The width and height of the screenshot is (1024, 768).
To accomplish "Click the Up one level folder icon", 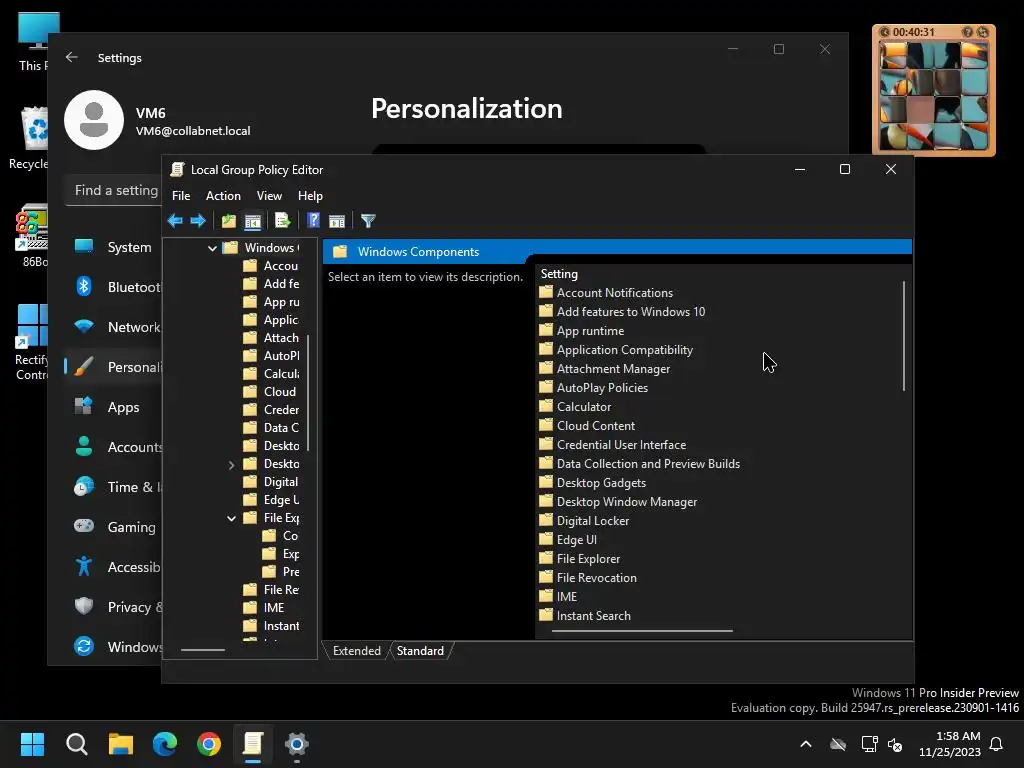I will click(229, 221).
